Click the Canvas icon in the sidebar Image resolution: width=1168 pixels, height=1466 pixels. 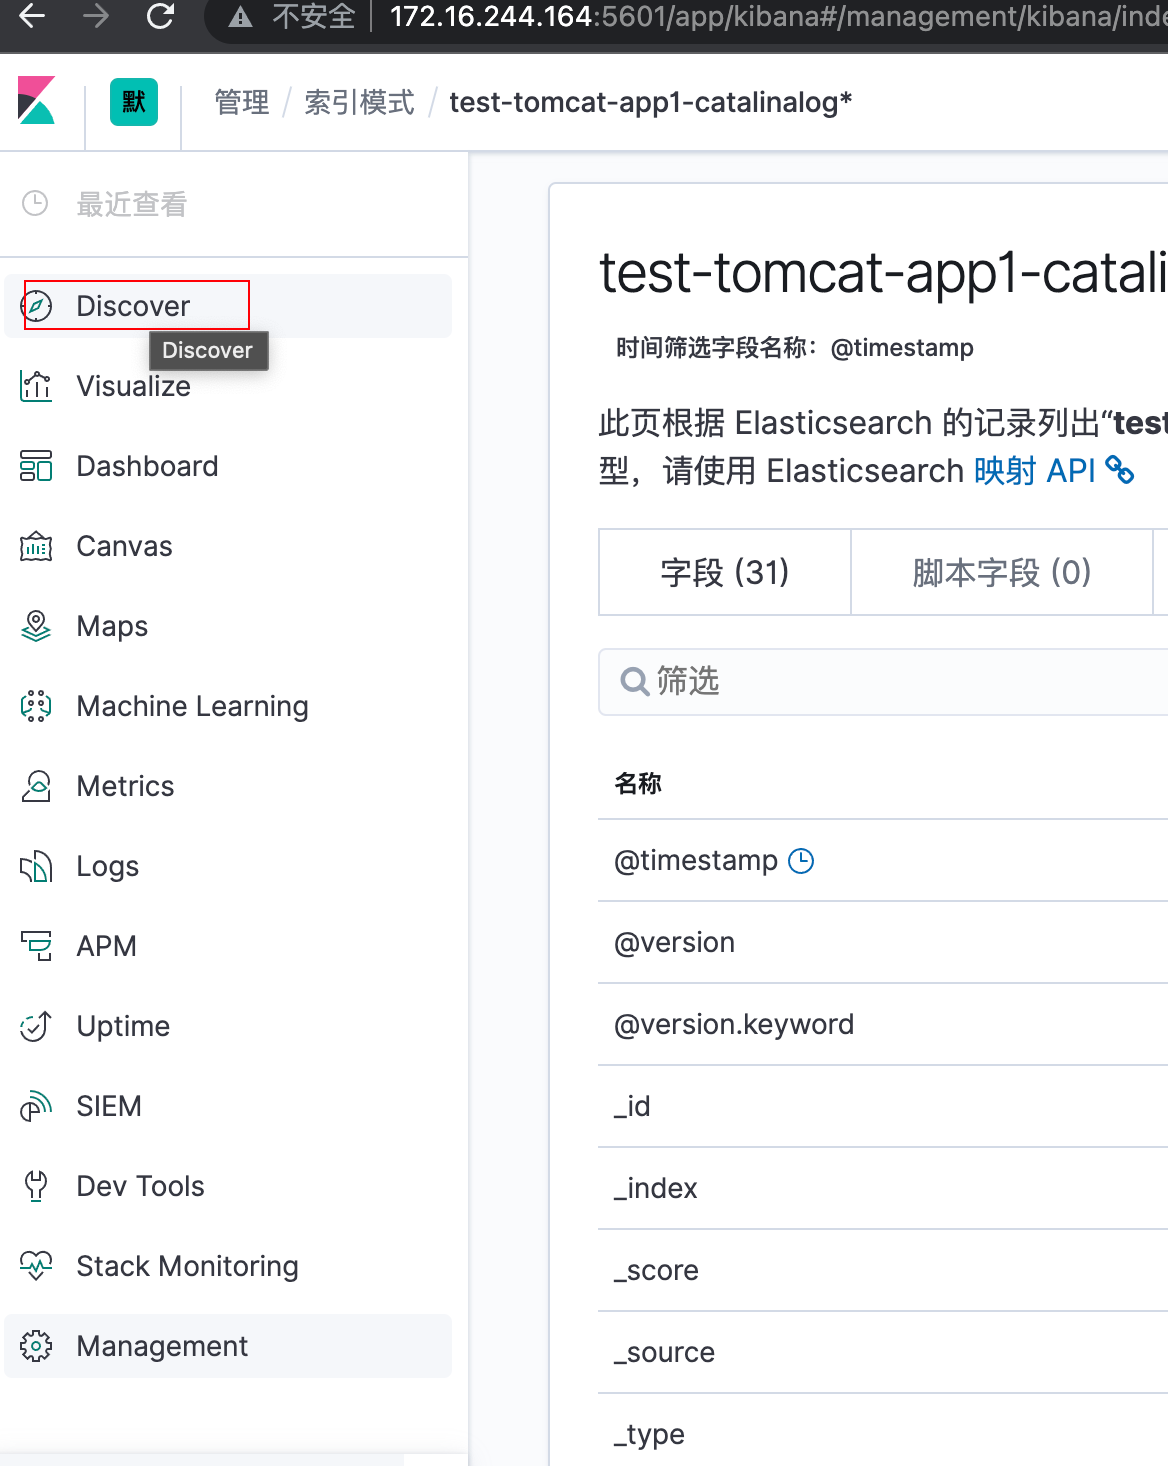(36, 546)
